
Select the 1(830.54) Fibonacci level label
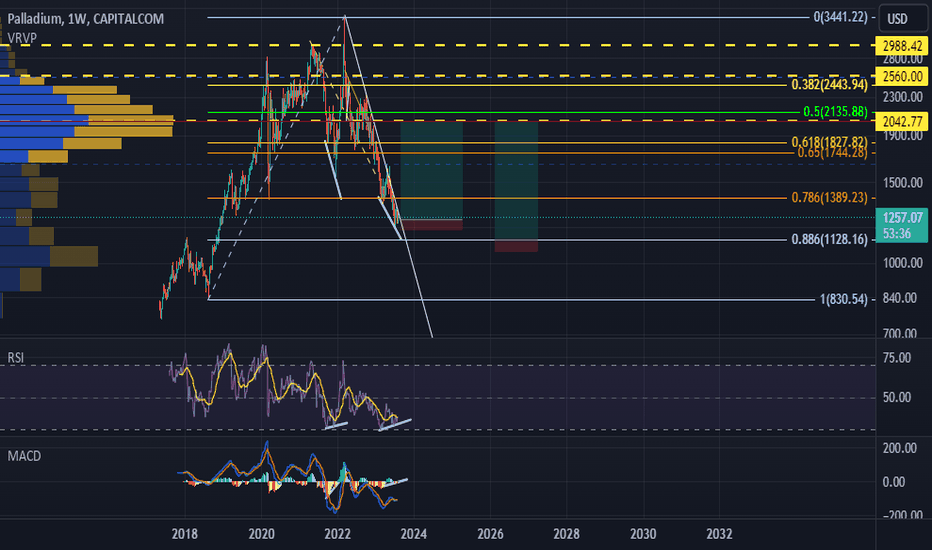[x=843, y=299]
